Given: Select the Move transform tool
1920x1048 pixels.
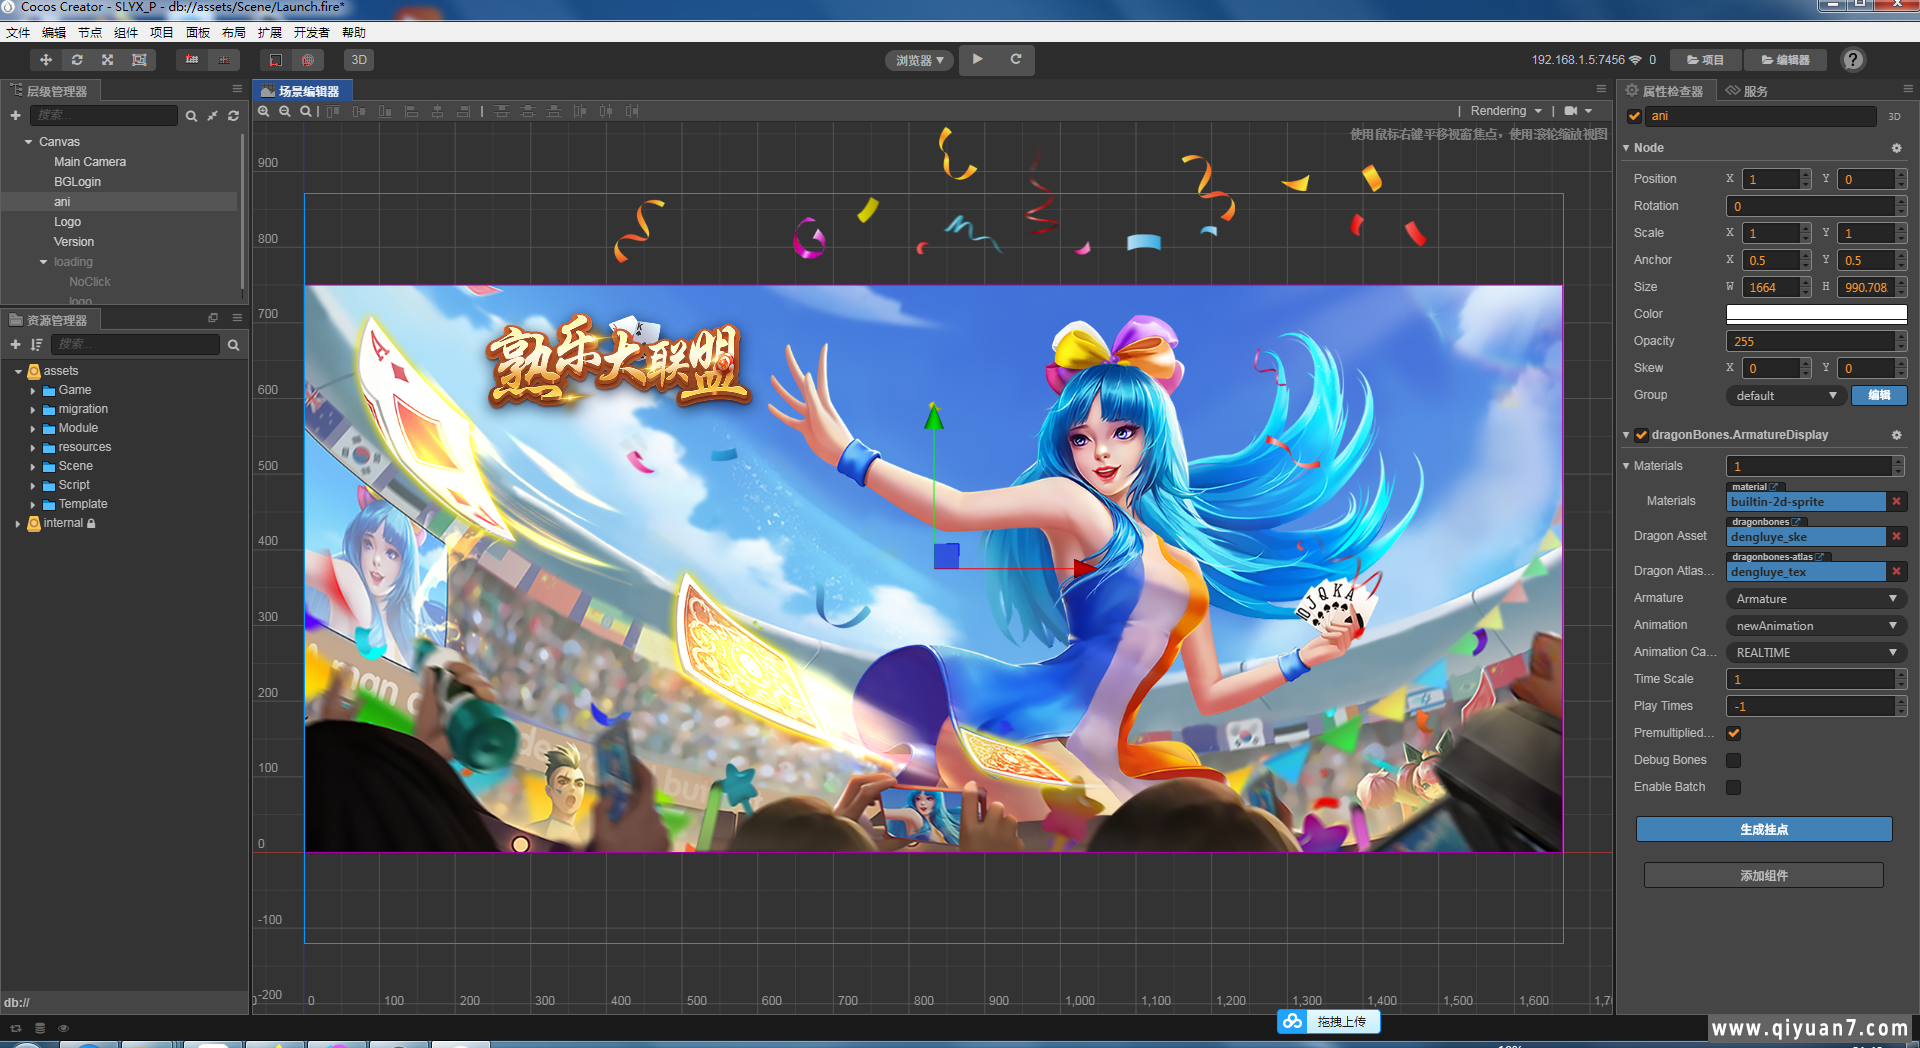Looking at the screenshot, I should (x=46, y=60).
